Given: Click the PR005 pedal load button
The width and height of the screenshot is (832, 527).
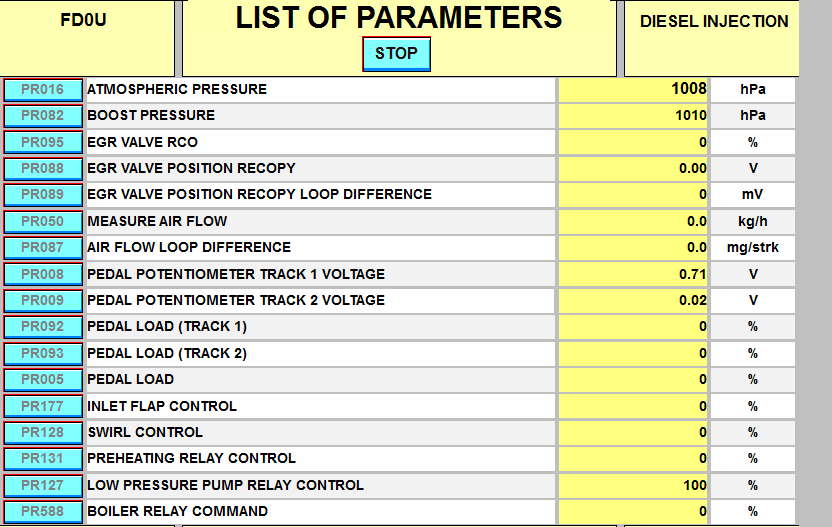Looking at the screenshot, I should [x=43, y=380].
